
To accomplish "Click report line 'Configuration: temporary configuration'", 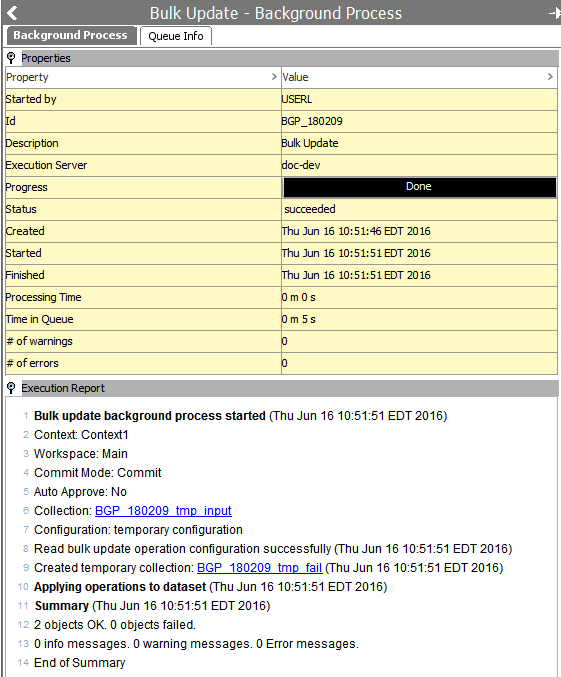I will 138,530.
